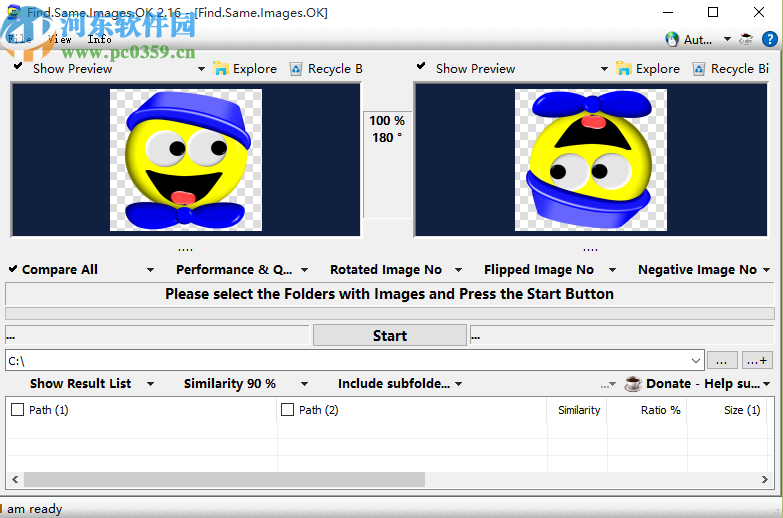Click the Donate - Help su... link
Screen dimensions: 783x518
[x=703, y=384]
